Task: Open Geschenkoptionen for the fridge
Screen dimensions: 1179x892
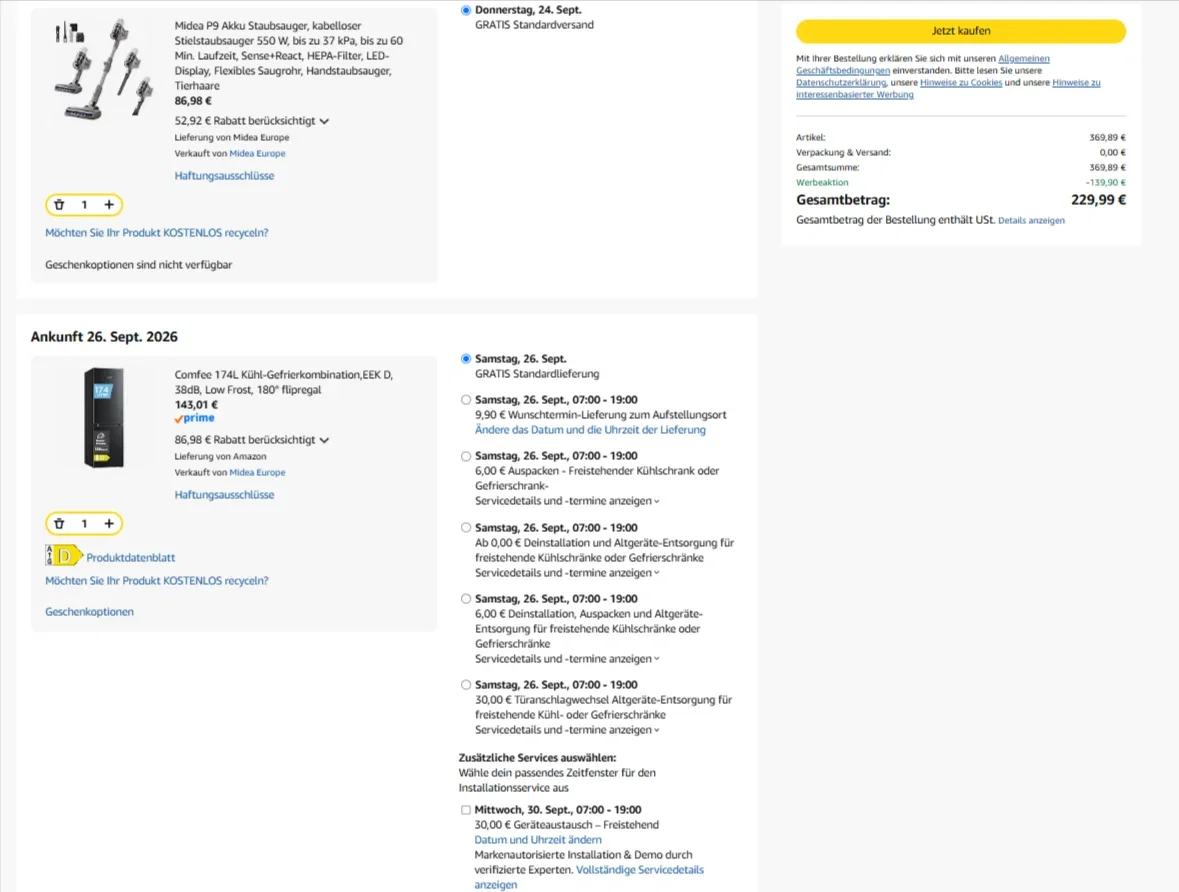Action: [89, 612]
